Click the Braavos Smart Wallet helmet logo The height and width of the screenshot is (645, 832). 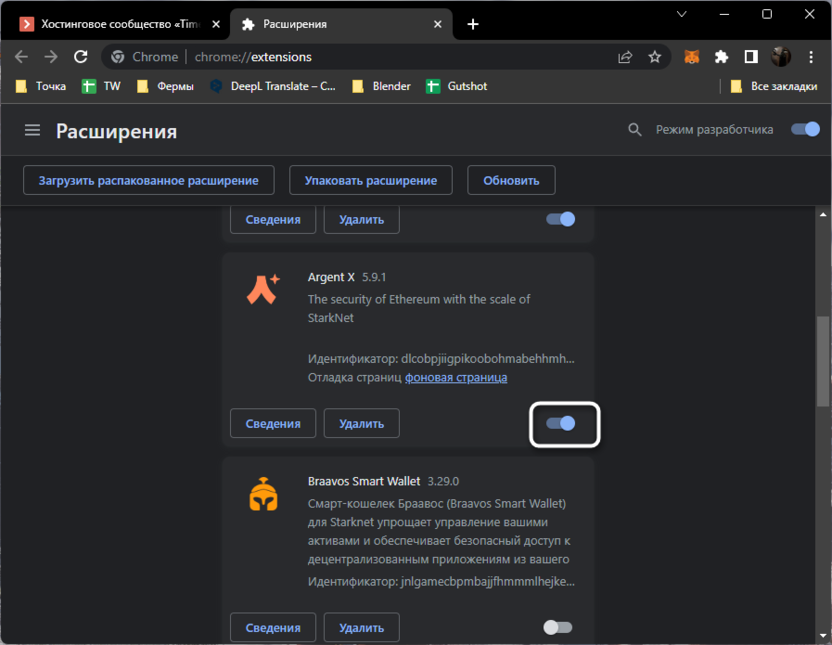[x=263, y=494]
